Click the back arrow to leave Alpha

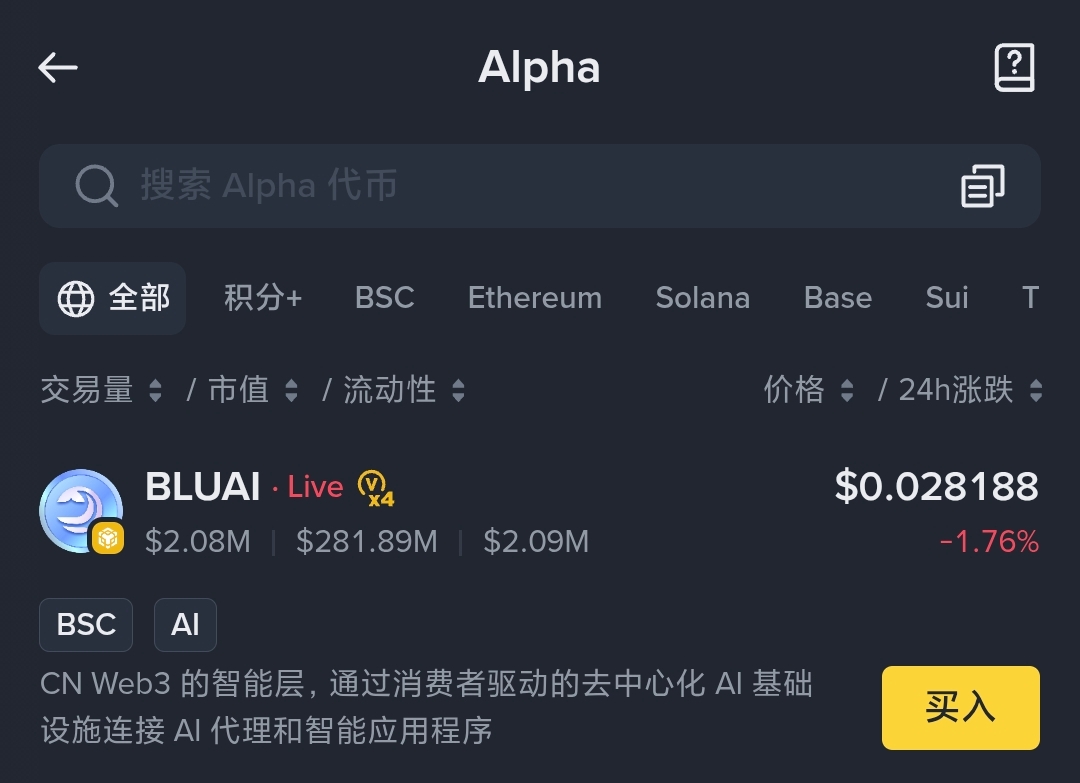[57, 67]
